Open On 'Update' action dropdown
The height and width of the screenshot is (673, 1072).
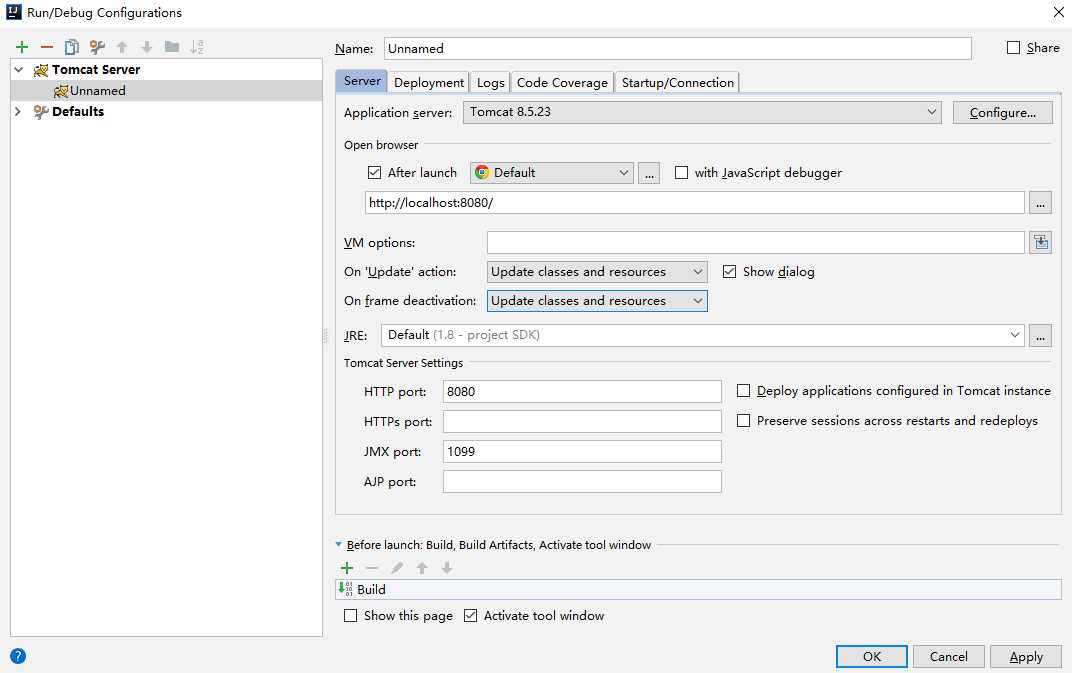(x=597, y=272)
